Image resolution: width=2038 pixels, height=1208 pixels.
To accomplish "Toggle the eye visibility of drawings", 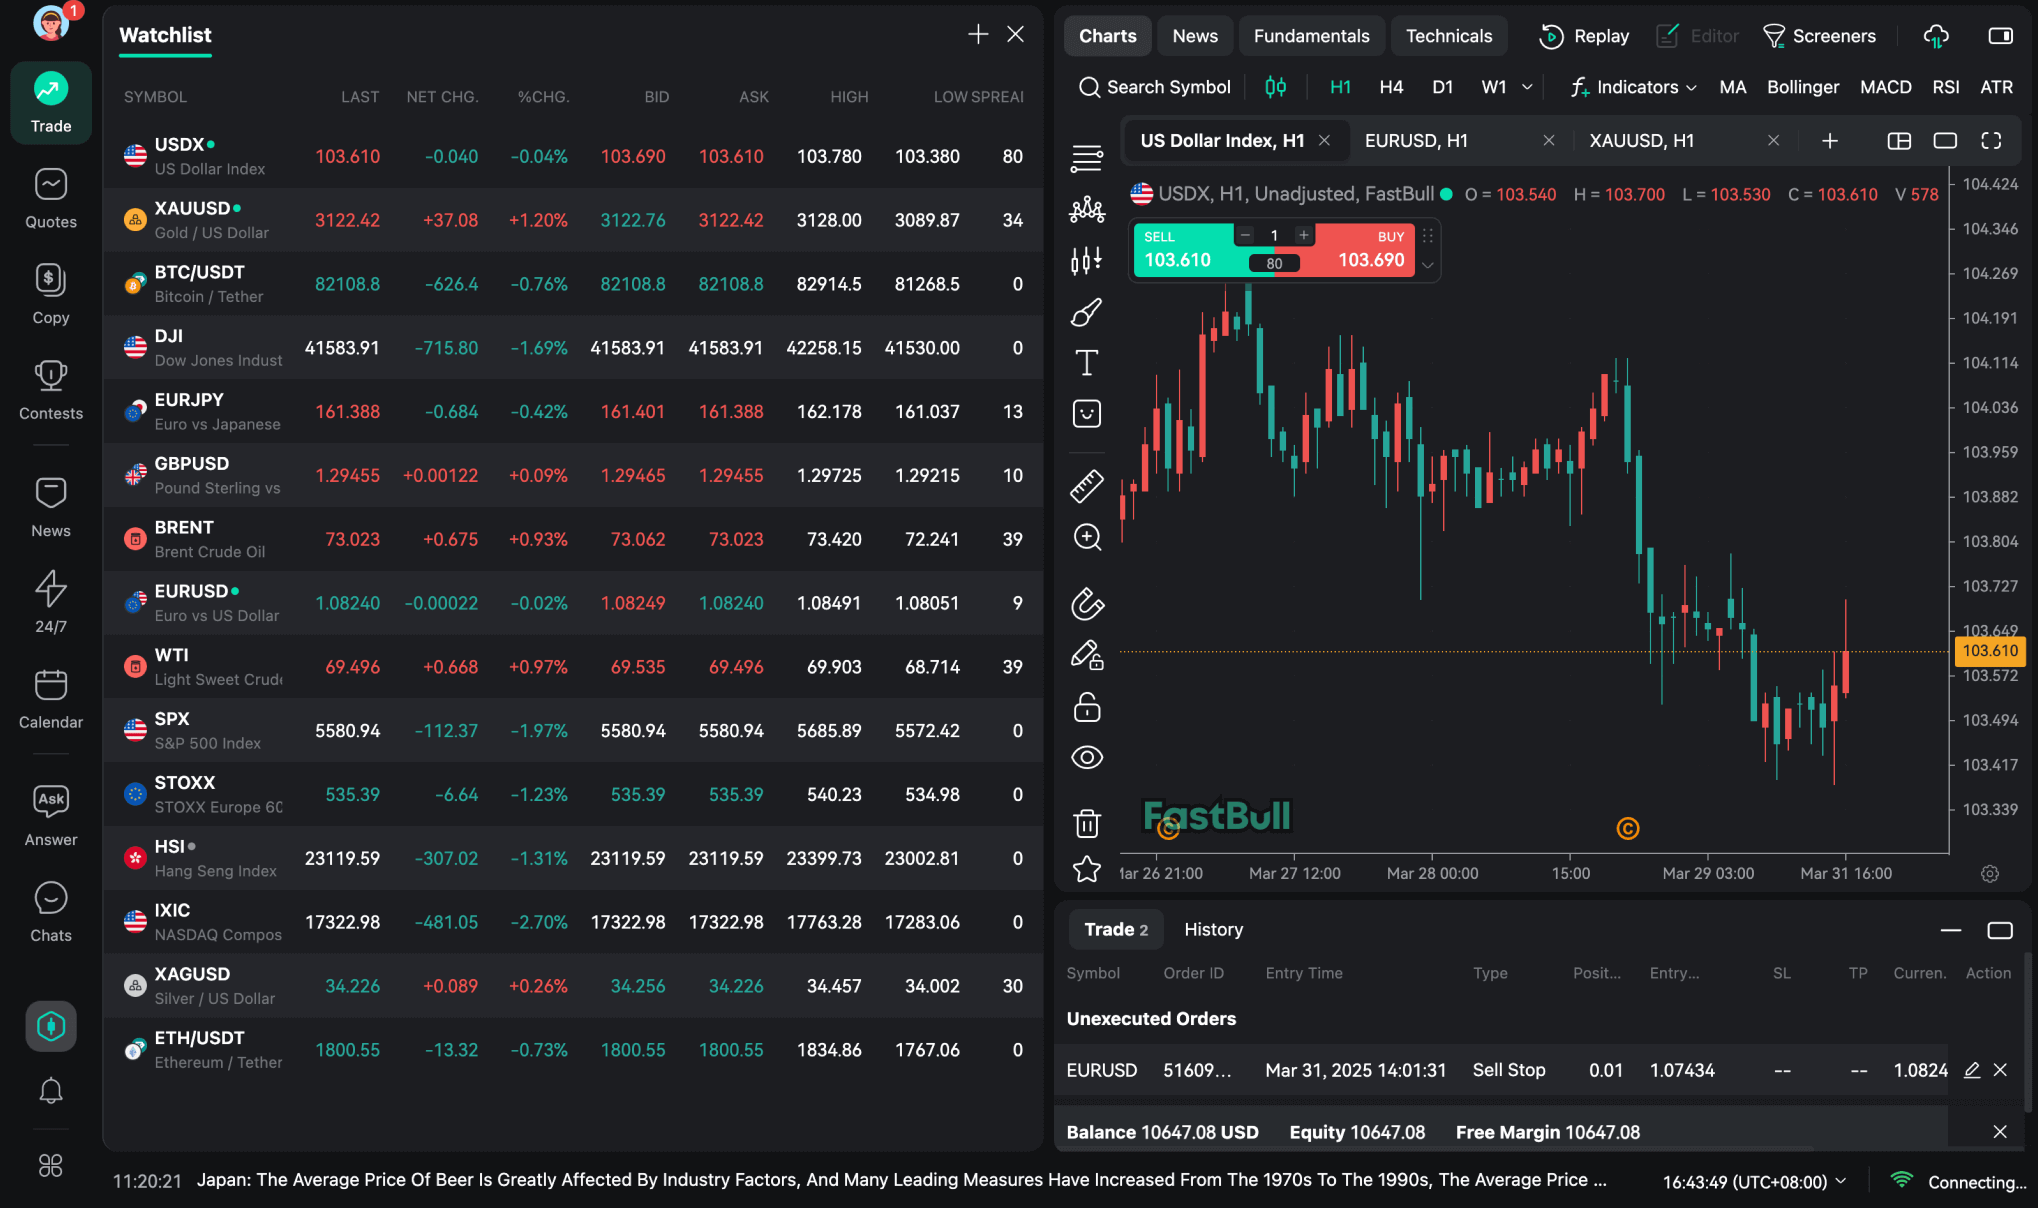I will 1087,757.
